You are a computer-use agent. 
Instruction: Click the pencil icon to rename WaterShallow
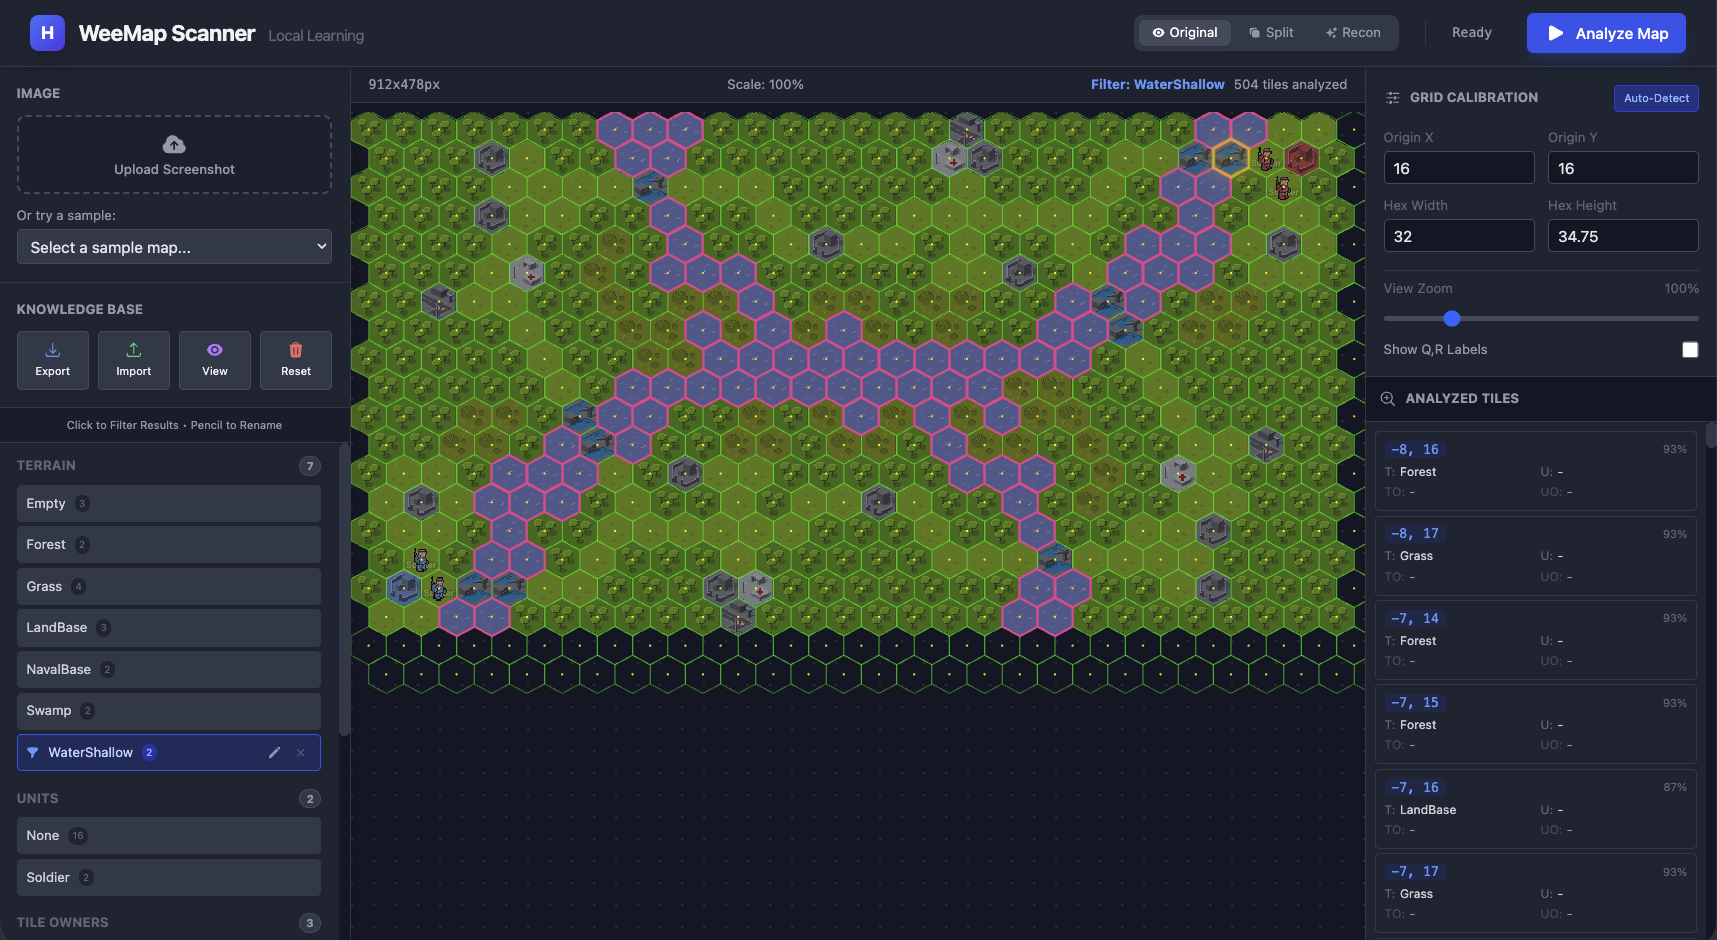point(274,753)
